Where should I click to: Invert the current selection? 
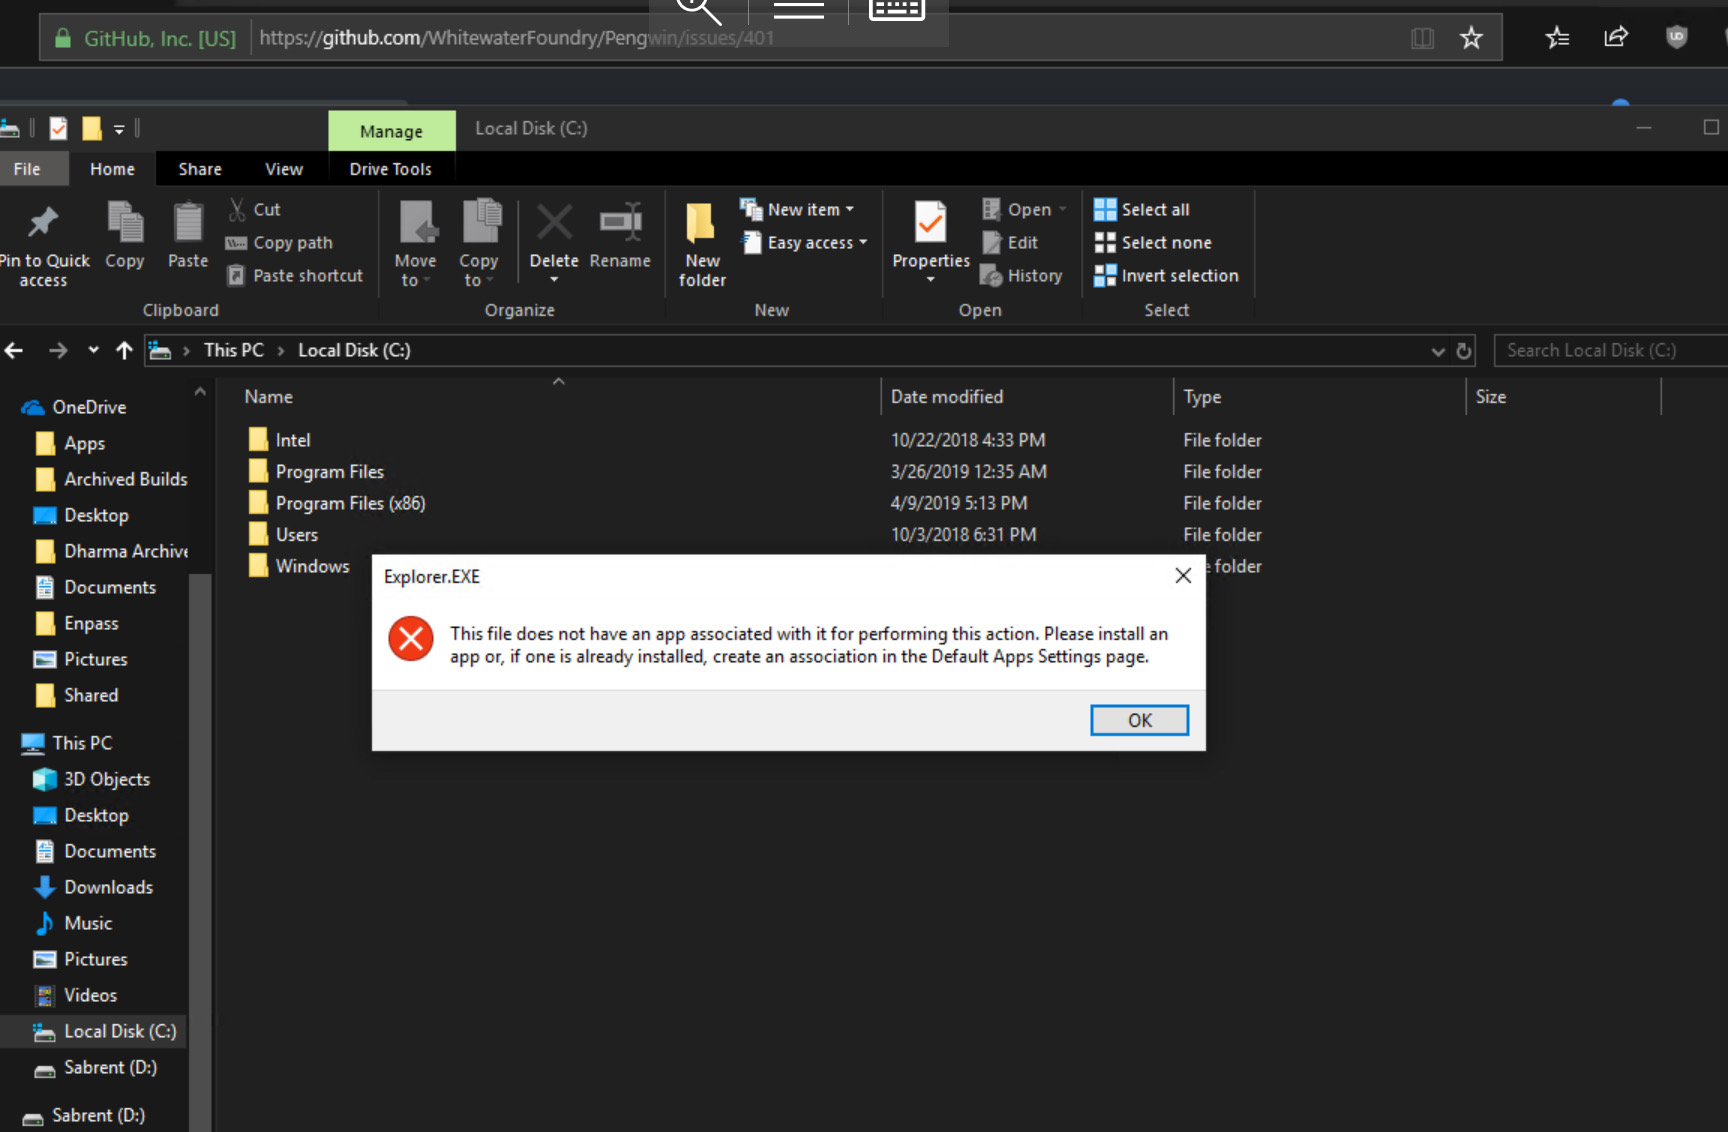click(x=1167, y=275)
